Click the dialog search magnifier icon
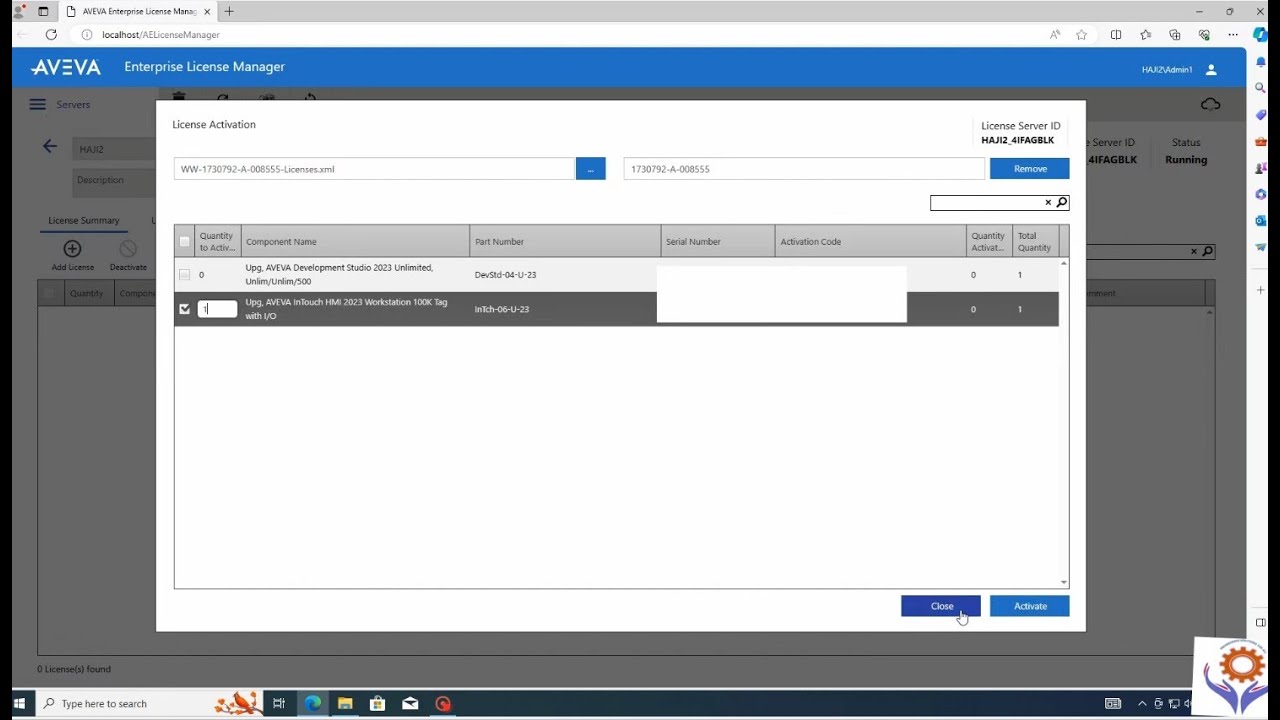 pyautogui.click(x=1062, y=203)
